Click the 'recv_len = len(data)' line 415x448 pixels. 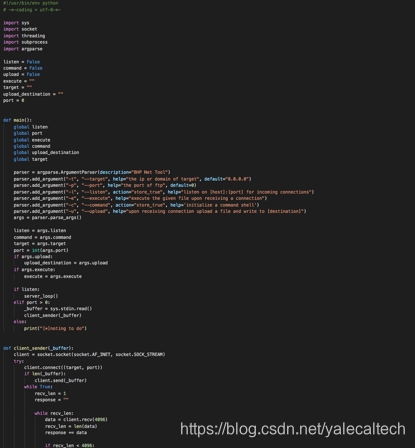(x=71, y=426)
